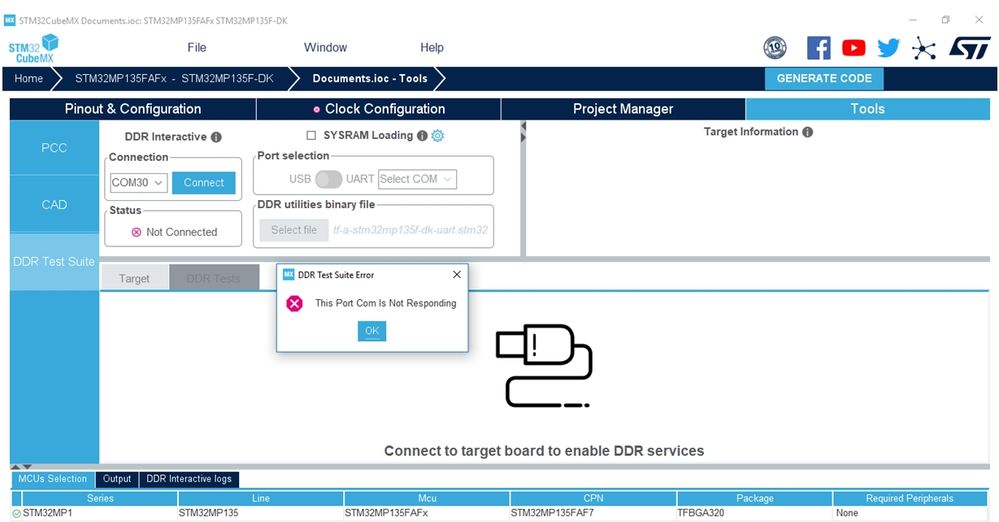This screenshot has height=522, width=999.
Task: Sort by the CPN column header
Action: coord(593,498)
